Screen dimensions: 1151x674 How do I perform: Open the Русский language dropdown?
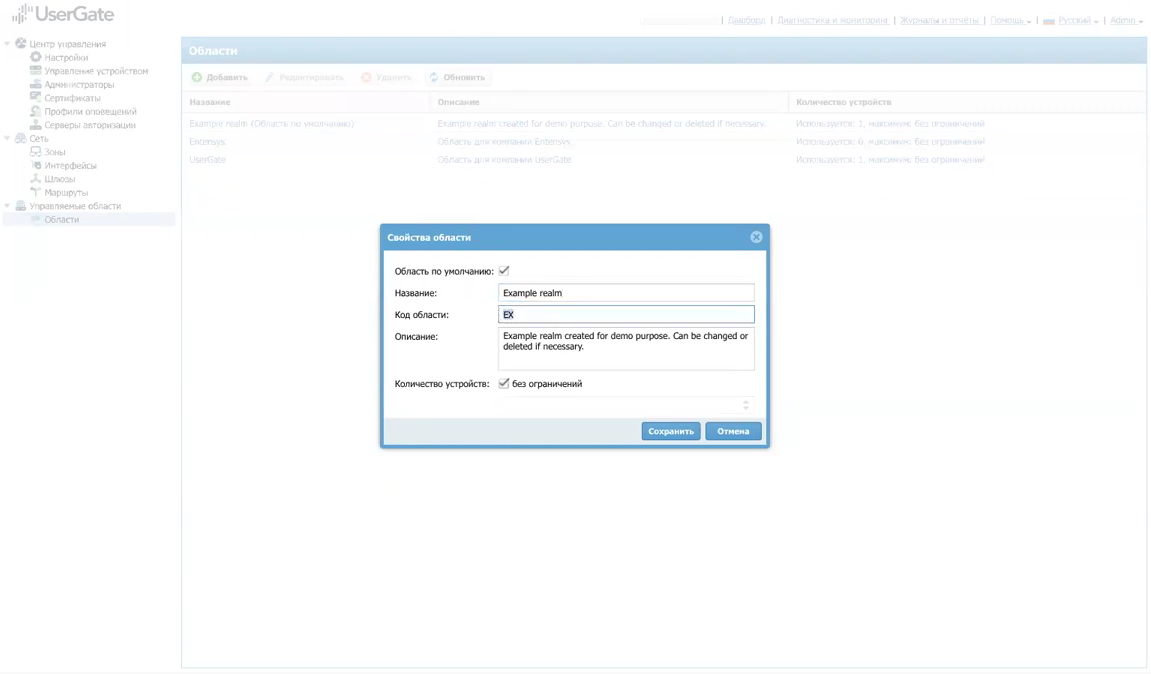pos(1078,21)
